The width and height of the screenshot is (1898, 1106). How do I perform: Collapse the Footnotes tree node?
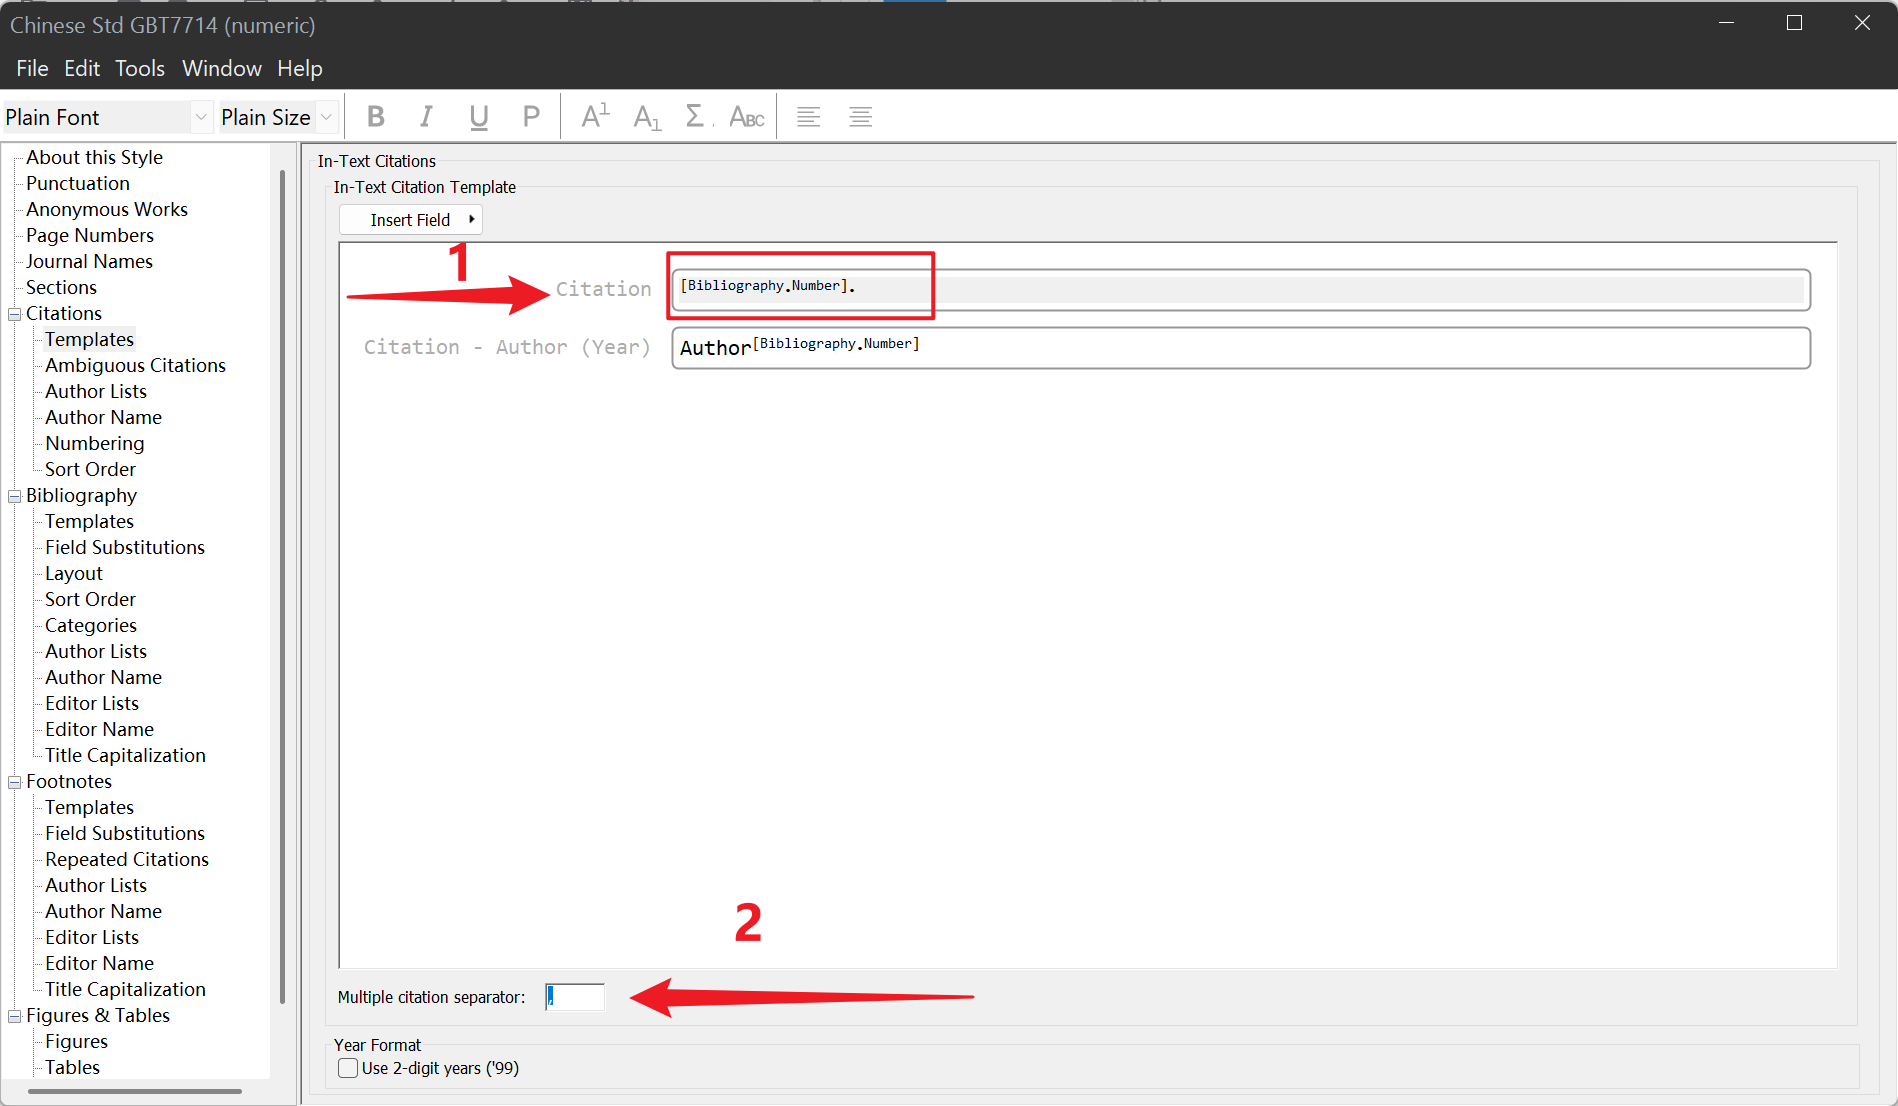coord(15,782)
